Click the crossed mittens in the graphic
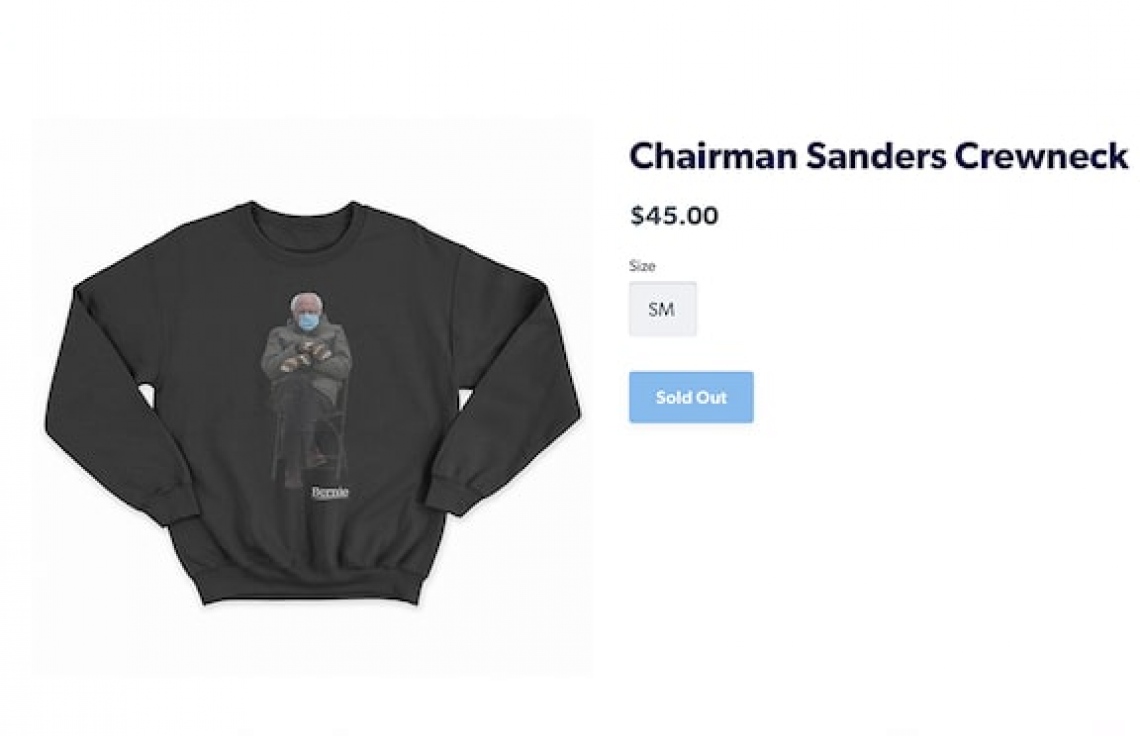Viewport: 1140px width, 736px height. coord(306,356)
